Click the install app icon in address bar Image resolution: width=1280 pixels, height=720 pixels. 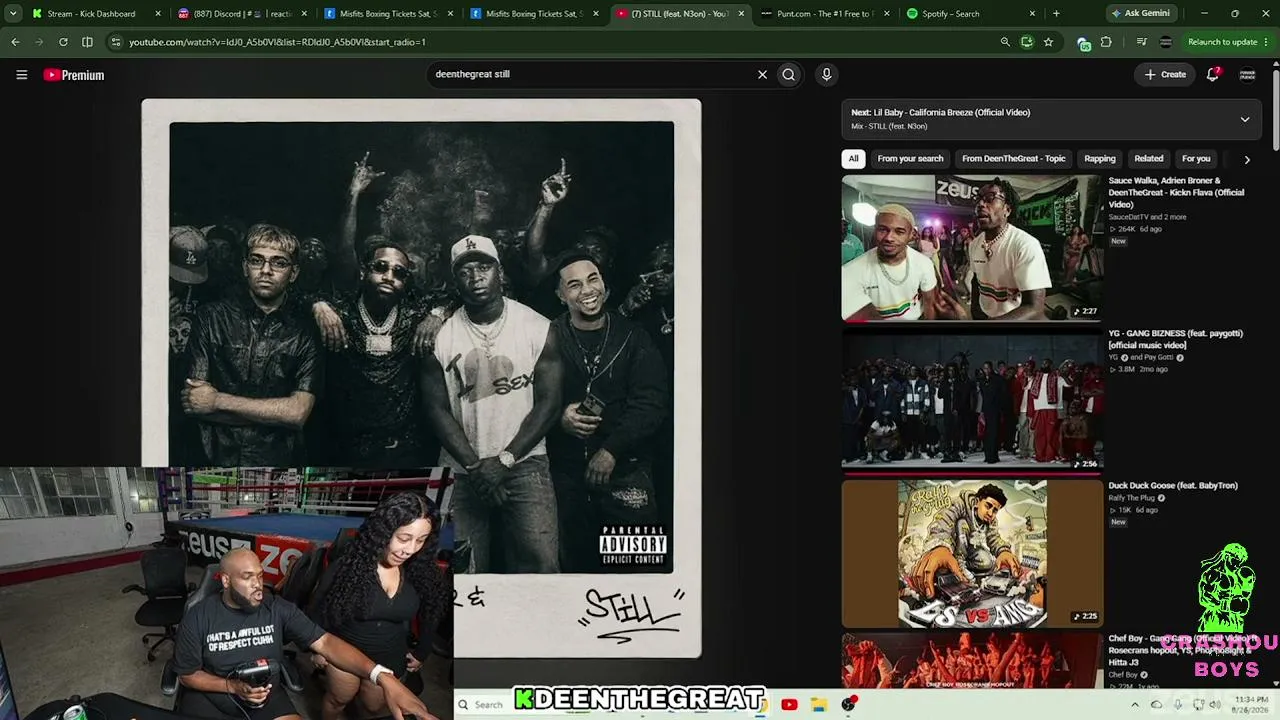coord(1027,42)
